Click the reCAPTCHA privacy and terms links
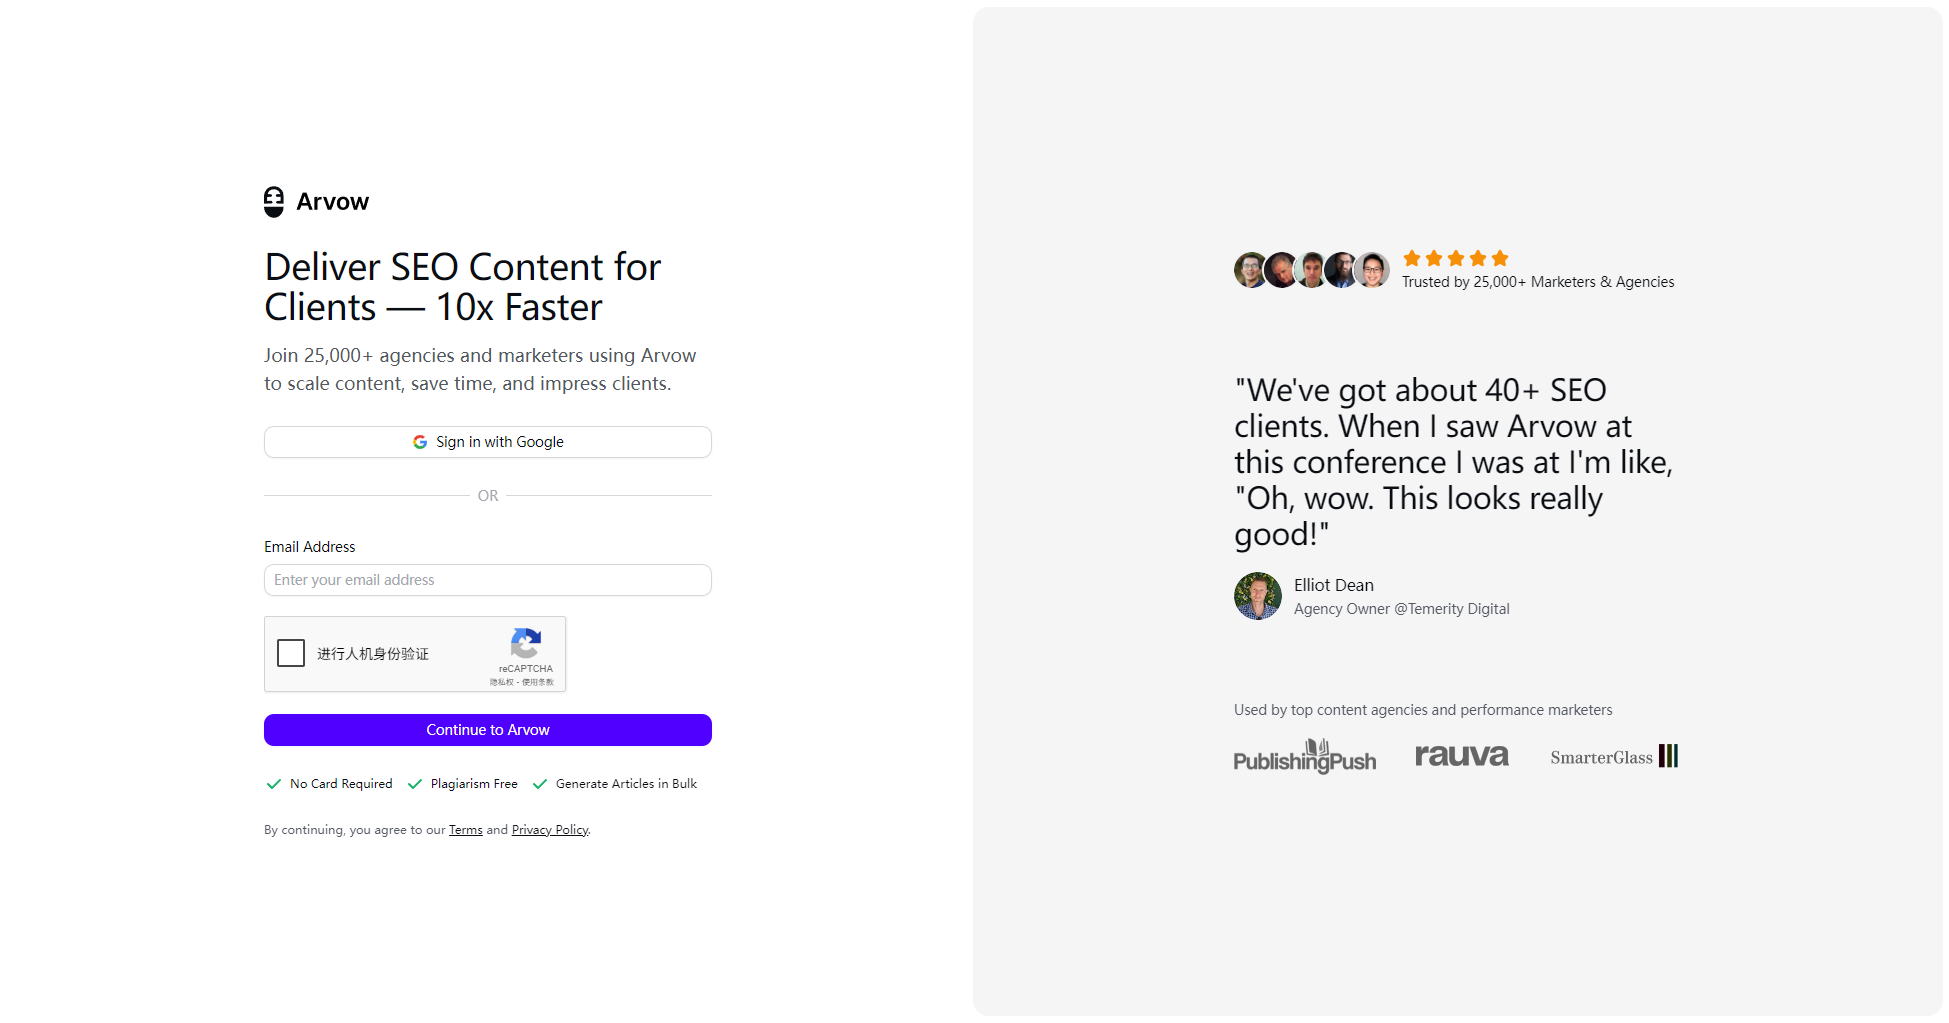Image resolution: width=1949 pixels, height=1023 pixels. (522, 682)
